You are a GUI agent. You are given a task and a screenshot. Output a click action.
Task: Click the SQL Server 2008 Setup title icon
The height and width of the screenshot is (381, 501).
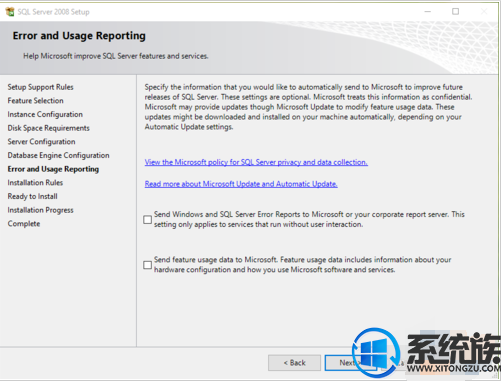[10, 12]
